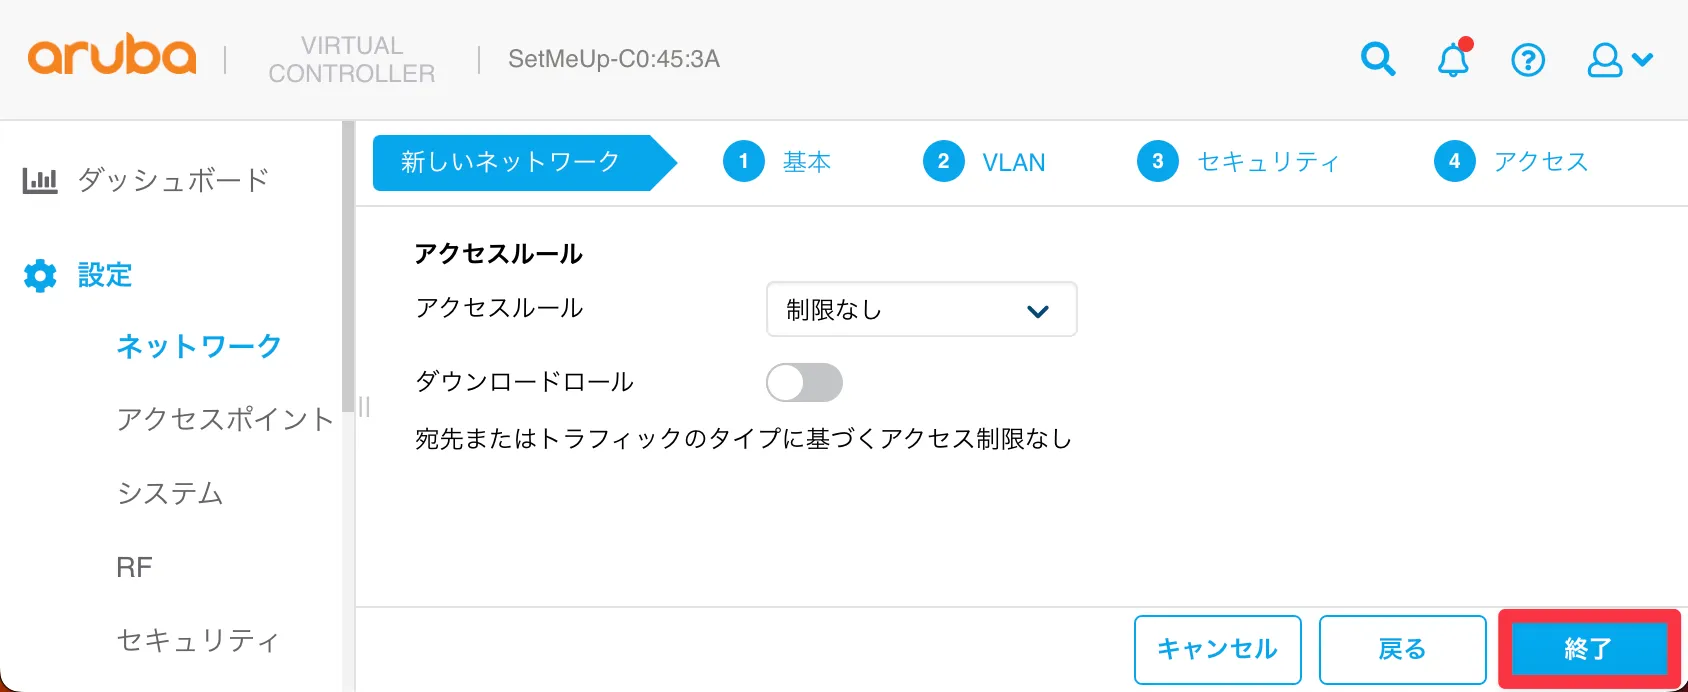Open the notifications bell
This screenshot has height=692, width=1688.
pos(1453,60)
